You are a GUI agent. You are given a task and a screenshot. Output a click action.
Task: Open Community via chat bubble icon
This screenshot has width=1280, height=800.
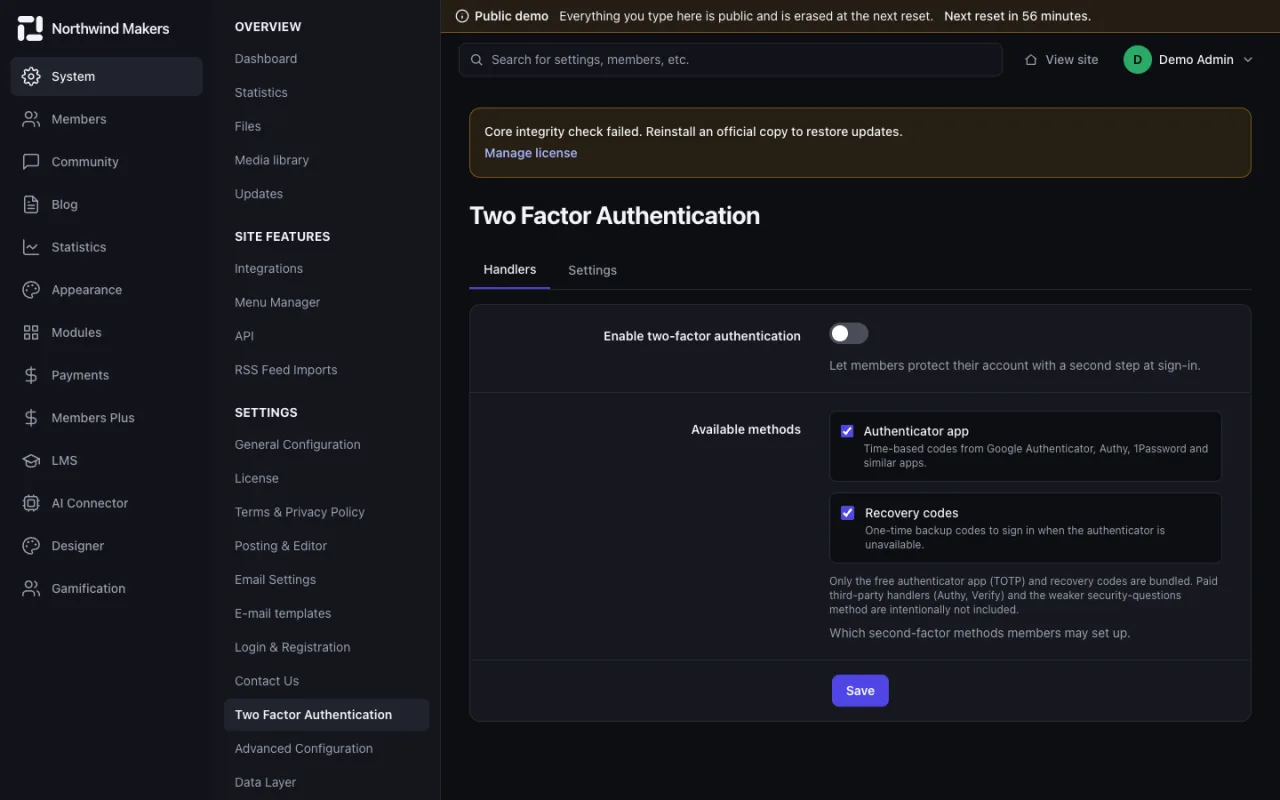coord(31,162)
